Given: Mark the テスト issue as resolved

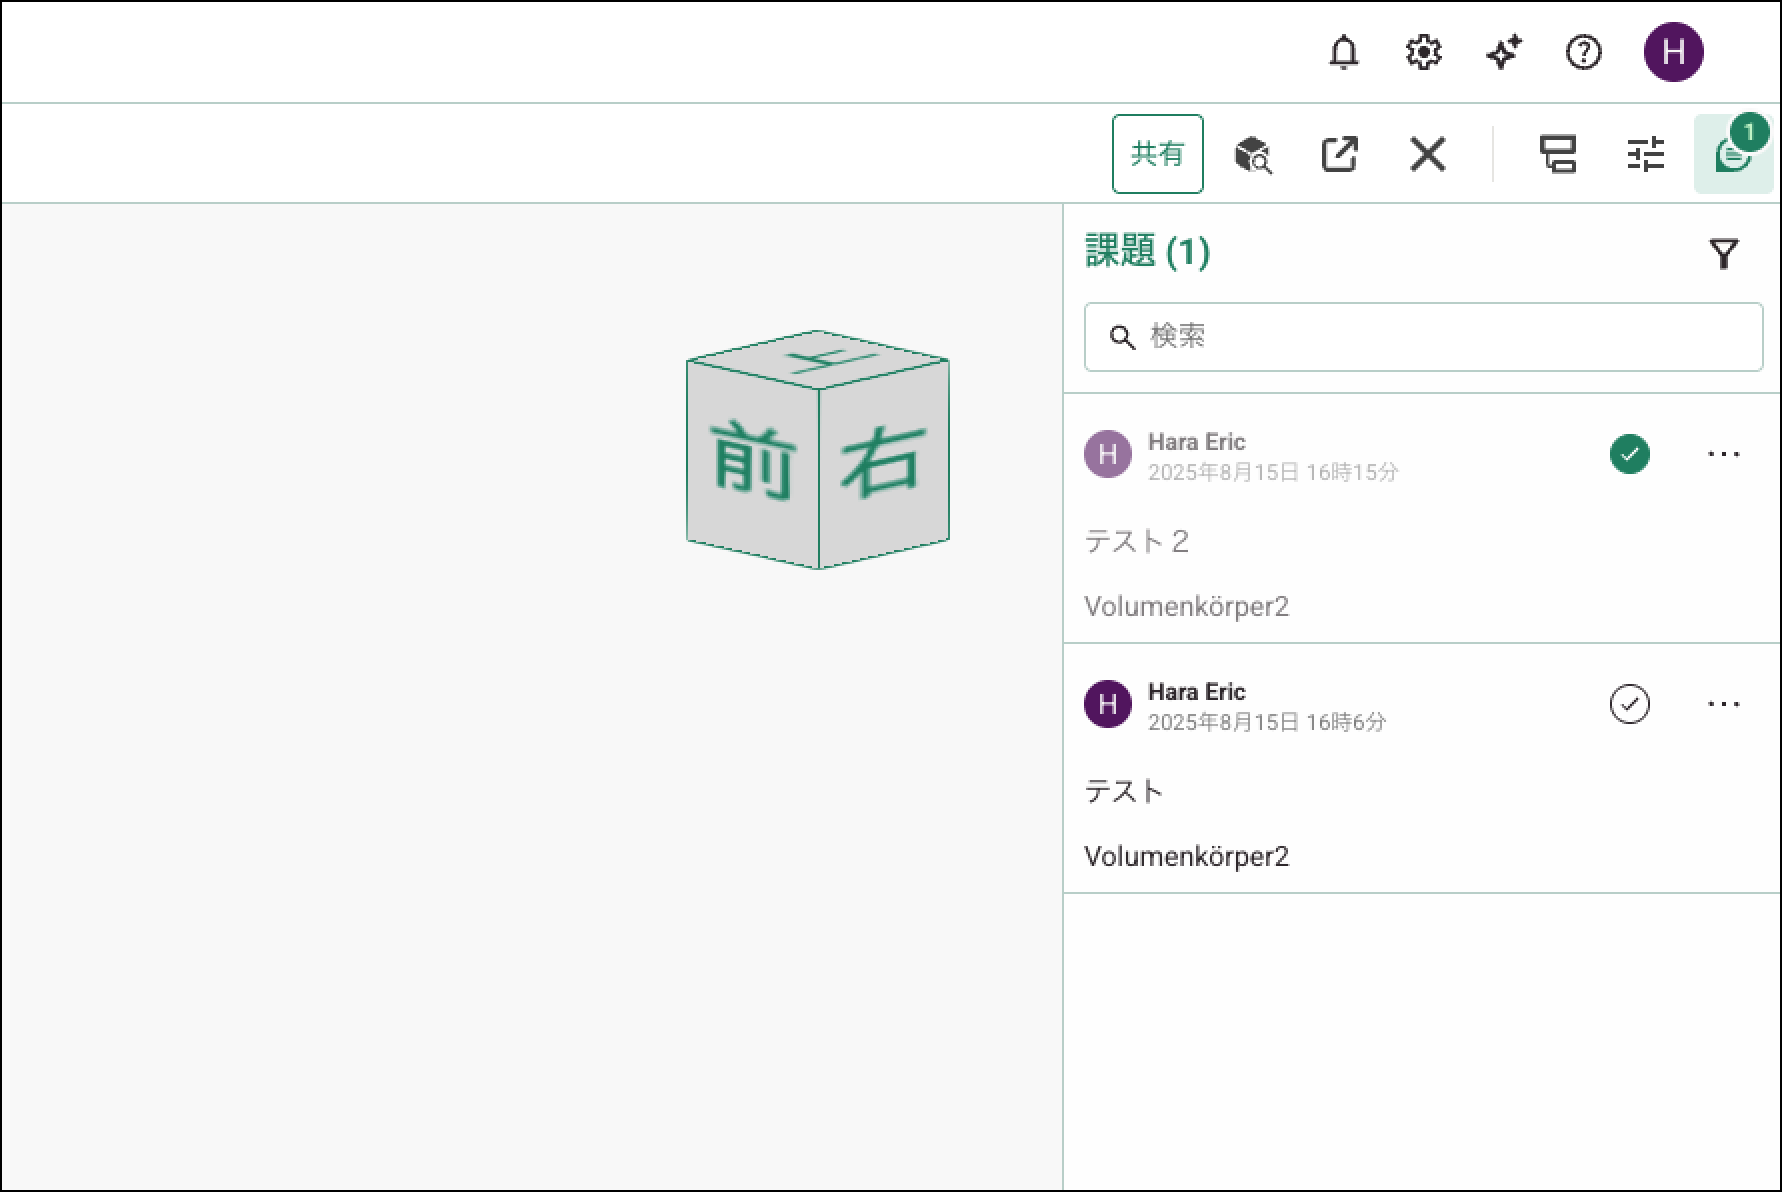Looking at the screenshot, I should pyautogui.click(x=1629, y=704).
